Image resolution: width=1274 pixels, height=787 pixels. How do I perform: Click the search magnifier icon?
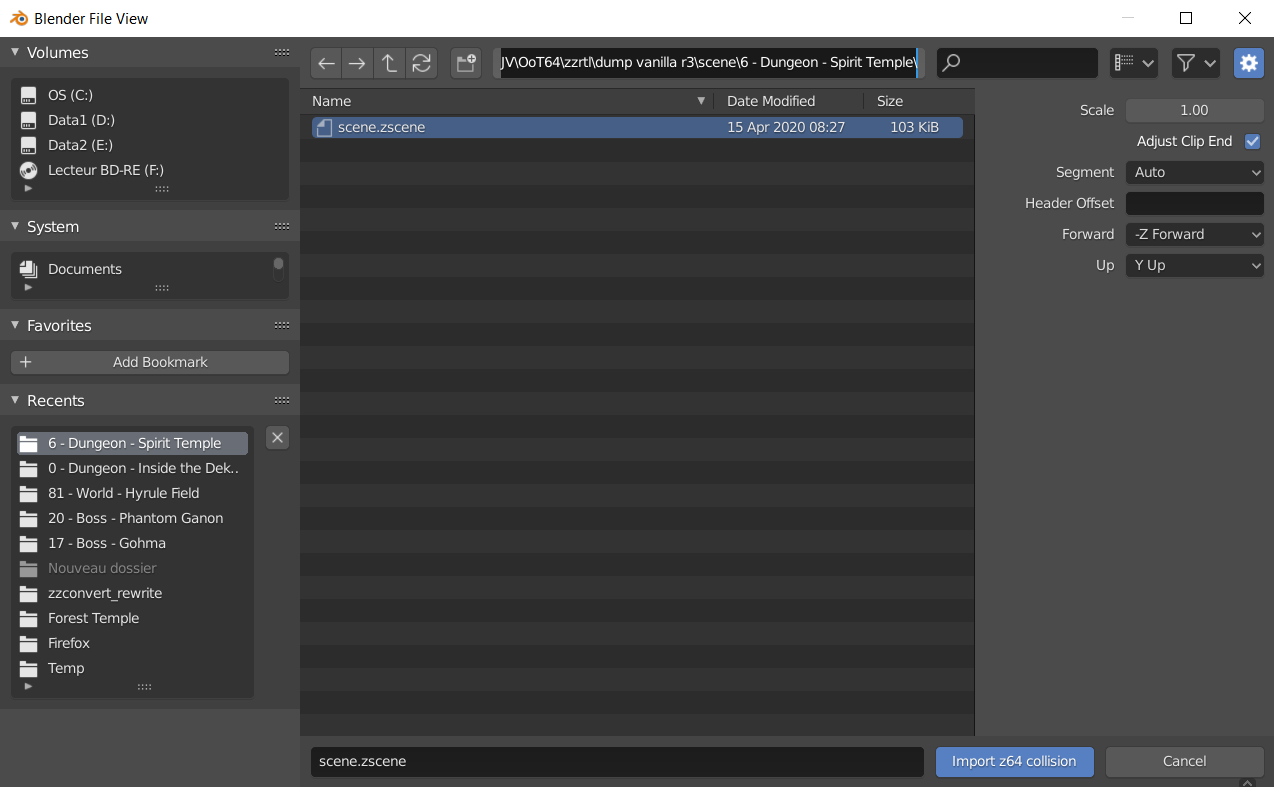[952, 63]
